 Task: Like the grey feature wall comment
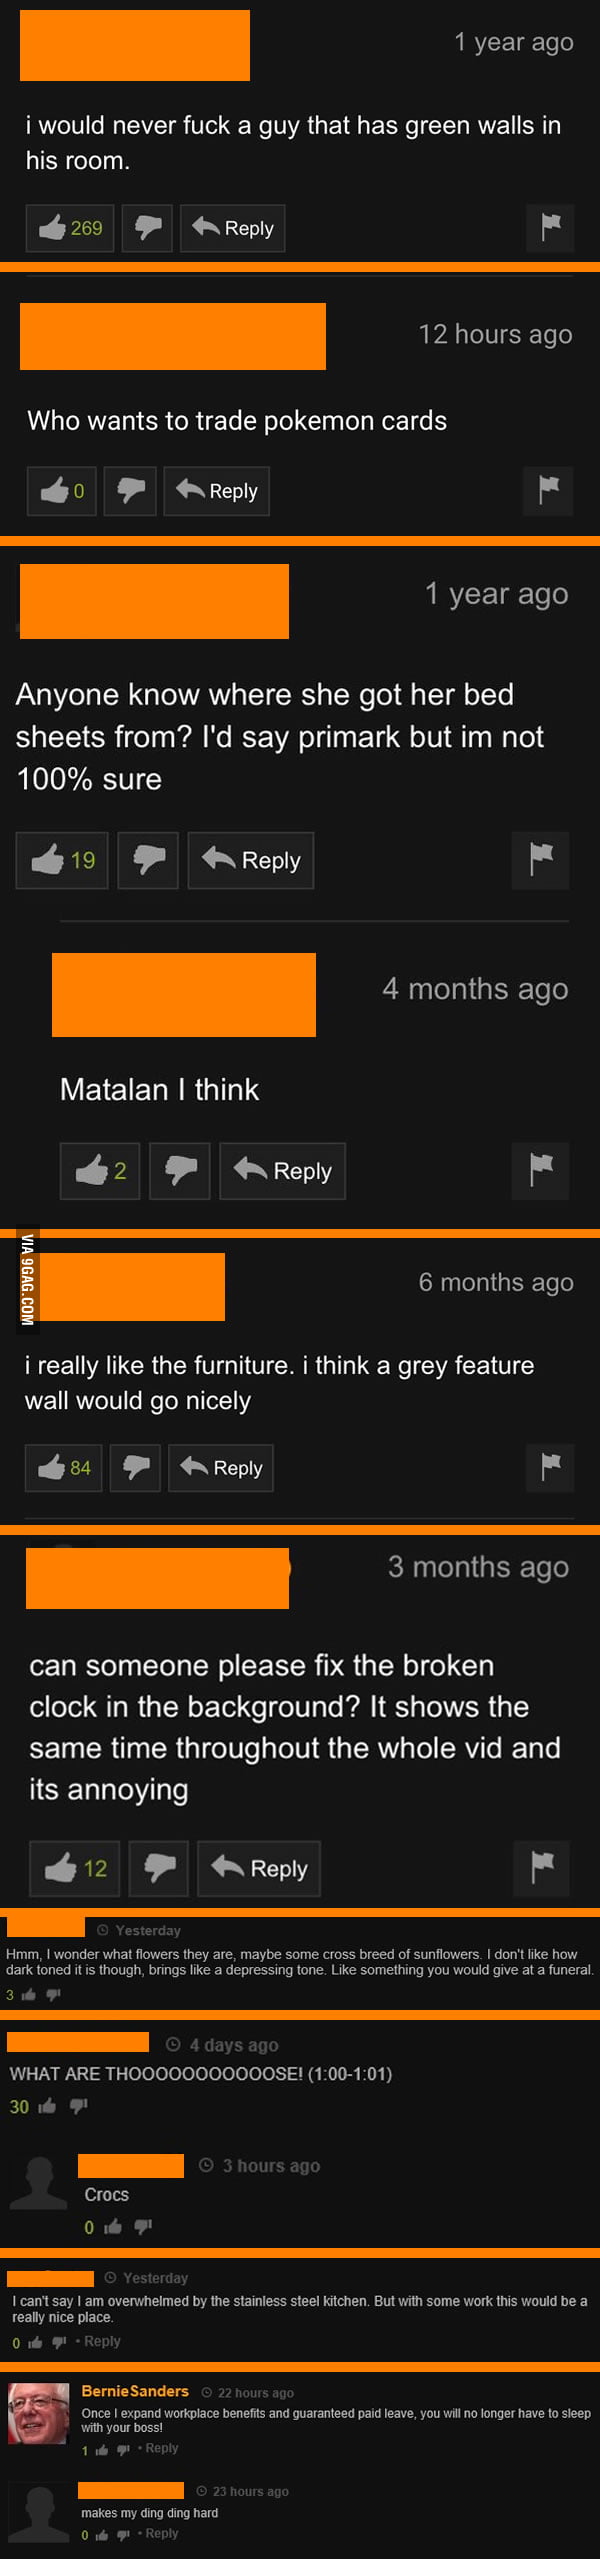64,1468
